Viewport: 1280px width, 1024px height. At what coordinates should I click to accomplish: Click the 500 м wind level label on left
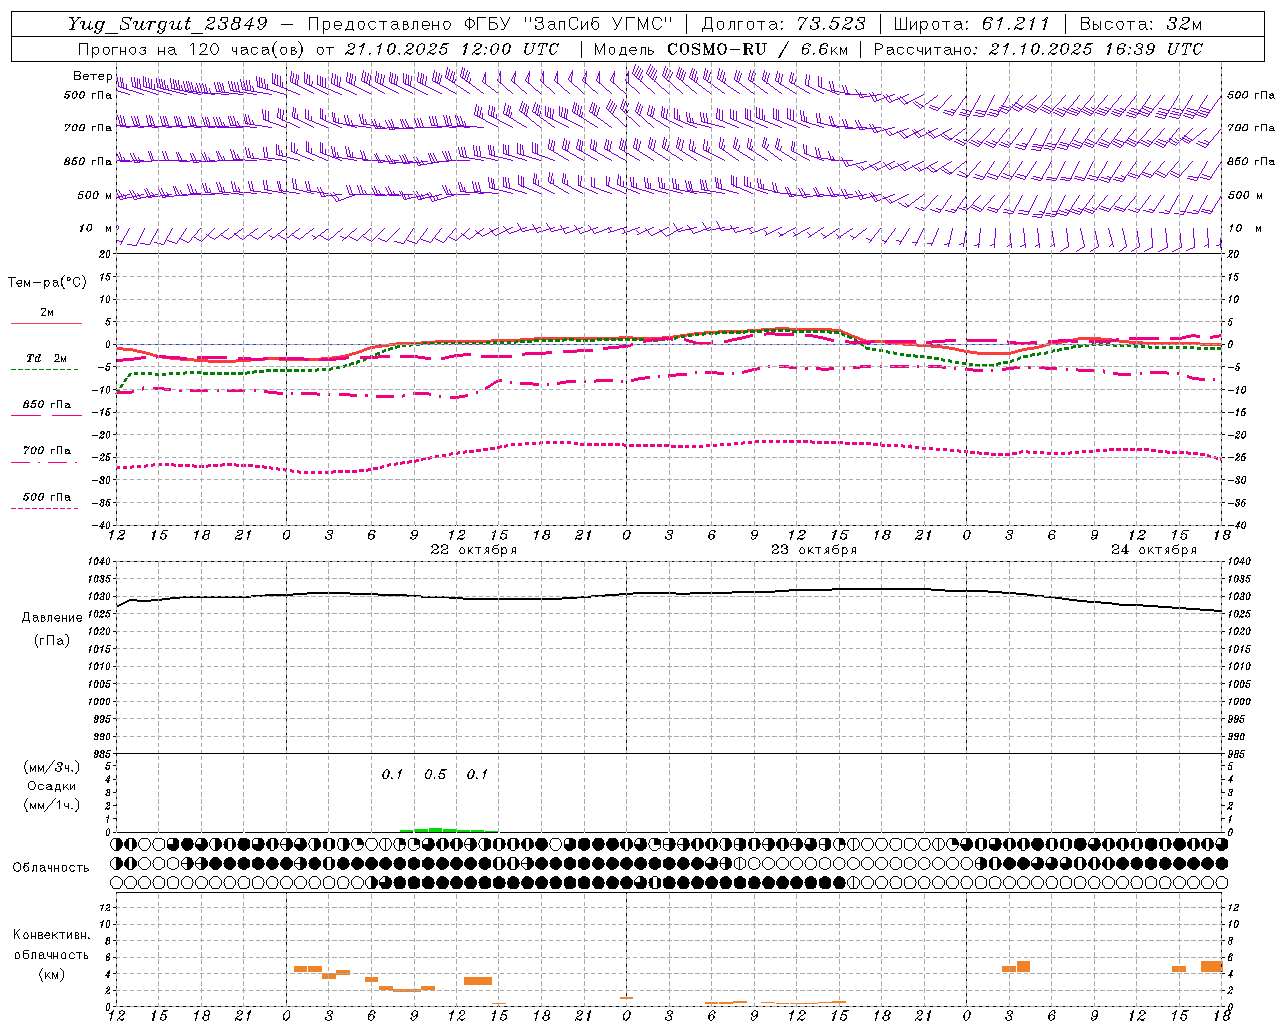pos(95,195)
